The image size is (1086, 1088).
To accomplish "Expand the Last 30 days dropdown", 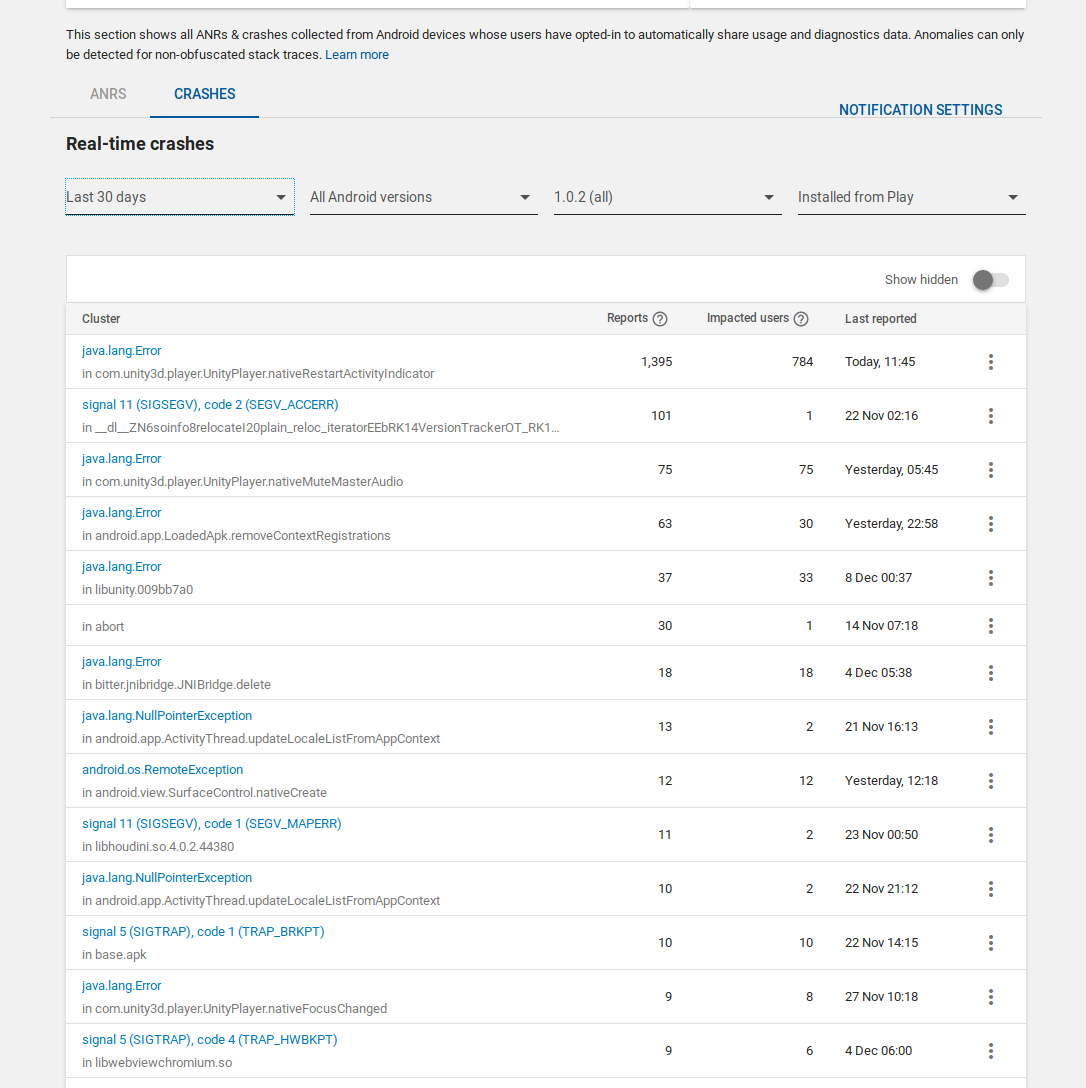I will (179, 197).
